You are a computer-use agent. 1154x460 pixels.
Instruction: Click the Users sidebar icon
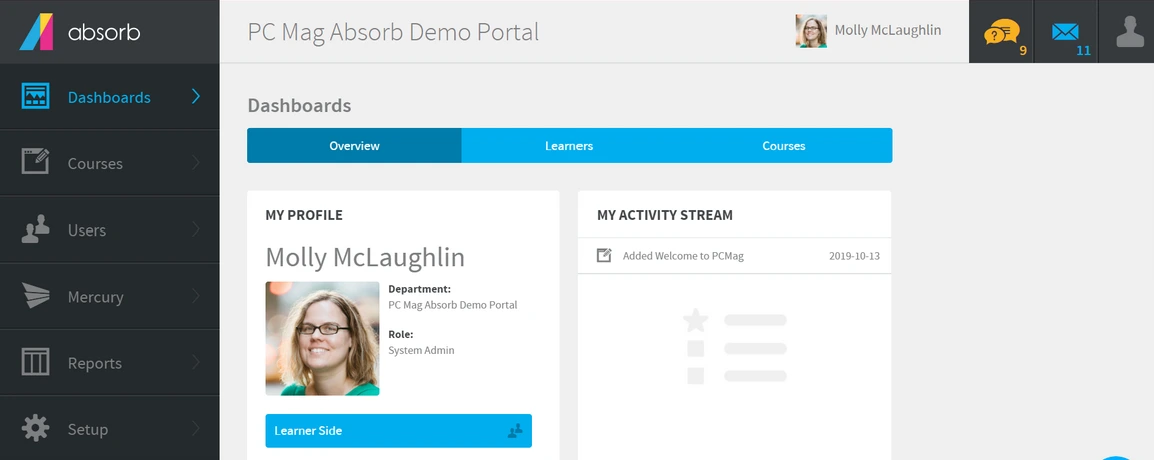click(x=35, y=230)
